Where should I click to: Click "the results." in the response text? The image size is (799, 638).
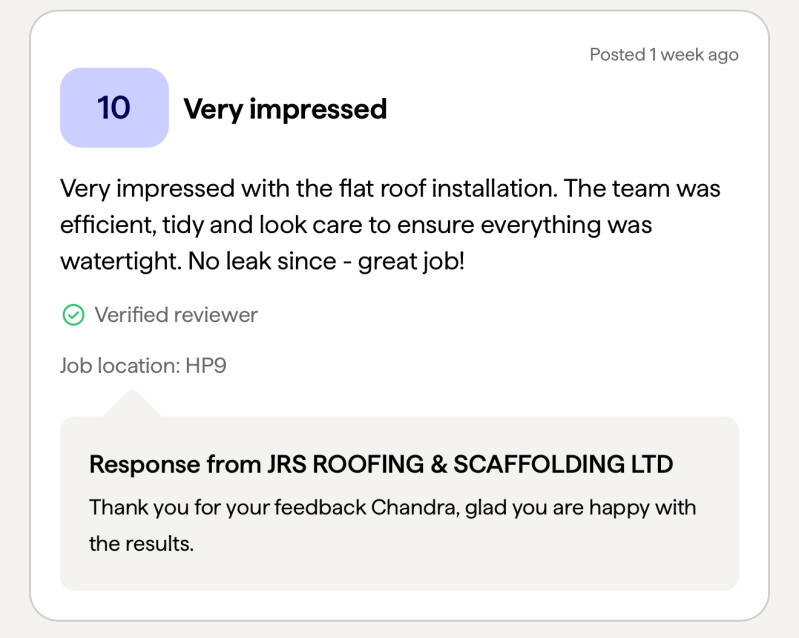click(141, 545)
